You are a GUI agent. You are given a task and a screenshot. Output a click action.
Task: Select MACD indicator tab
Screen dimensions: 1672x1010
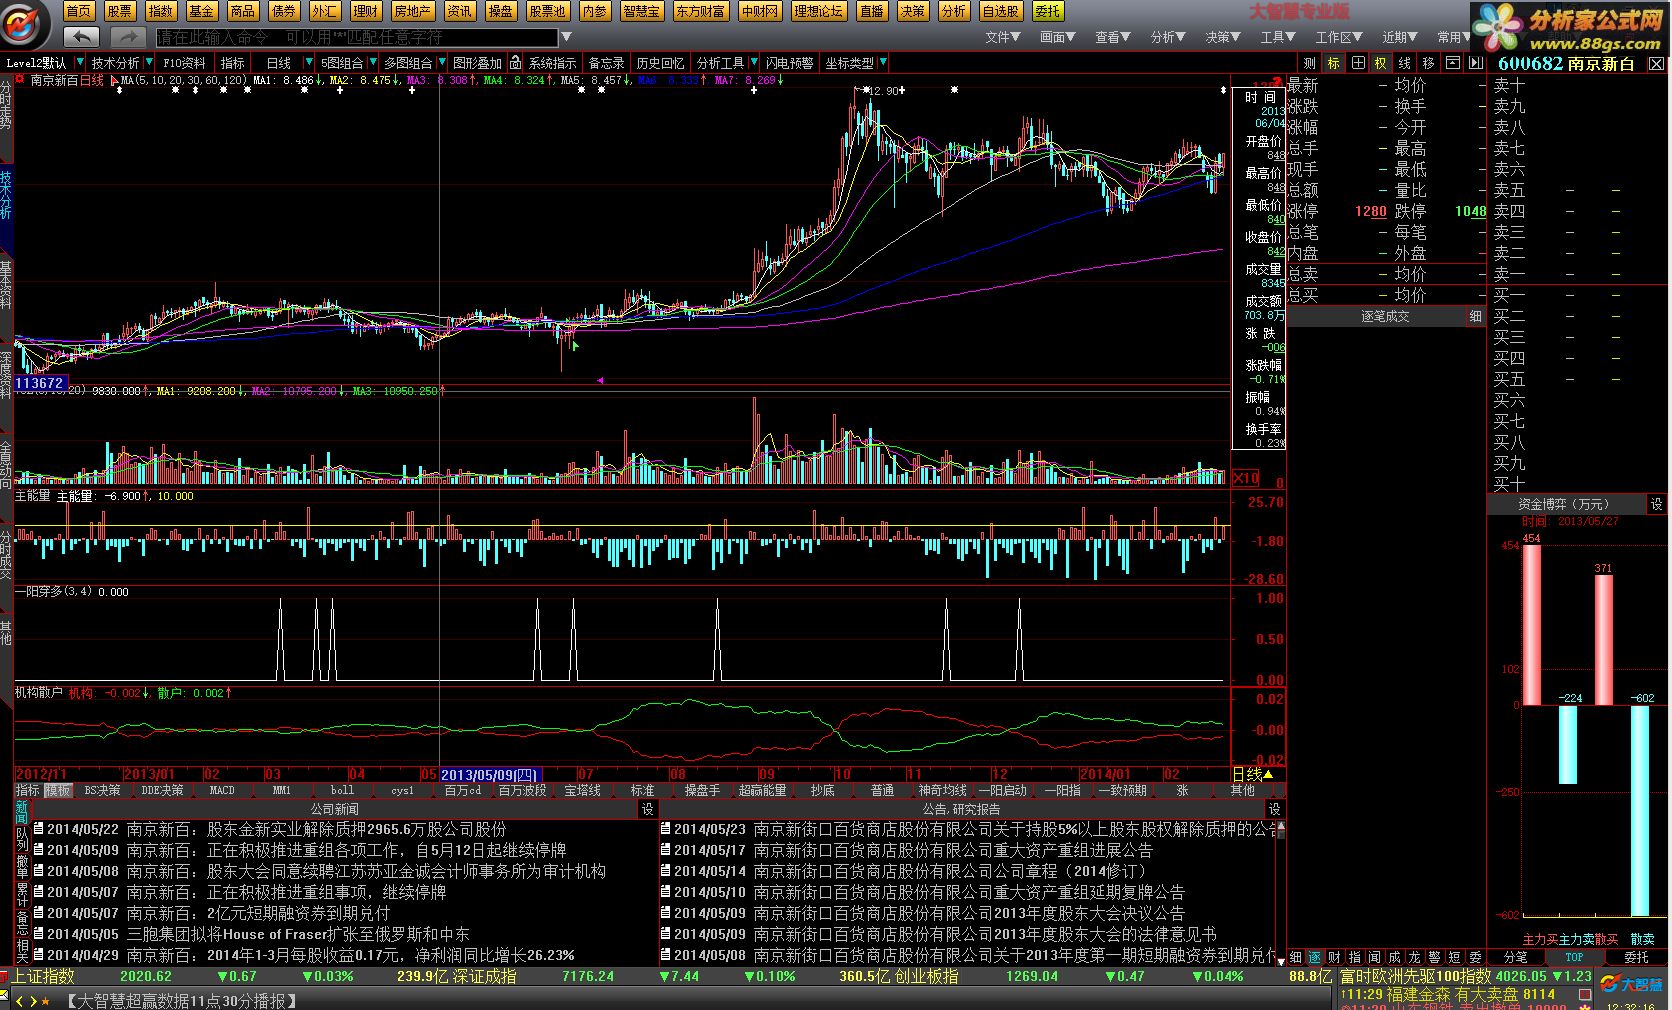(222, 790)
